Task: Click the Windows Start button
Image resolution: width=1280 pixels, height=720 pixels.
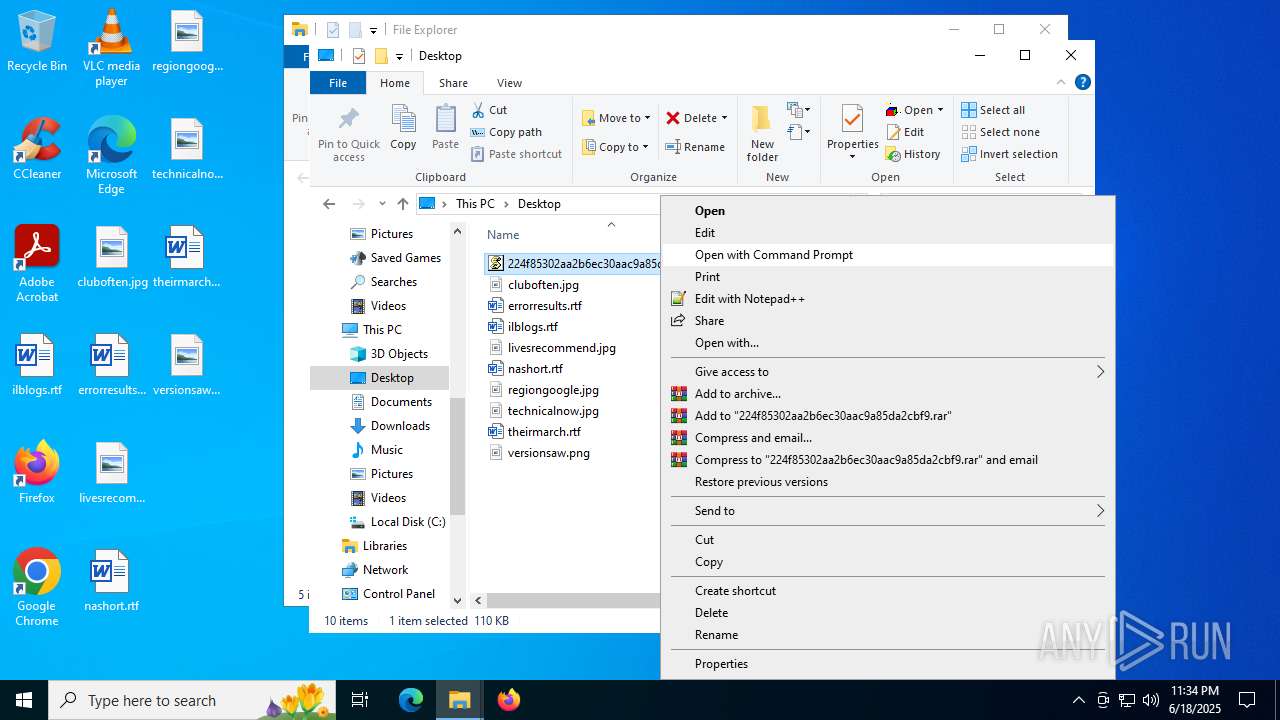Action: point(24,700)
